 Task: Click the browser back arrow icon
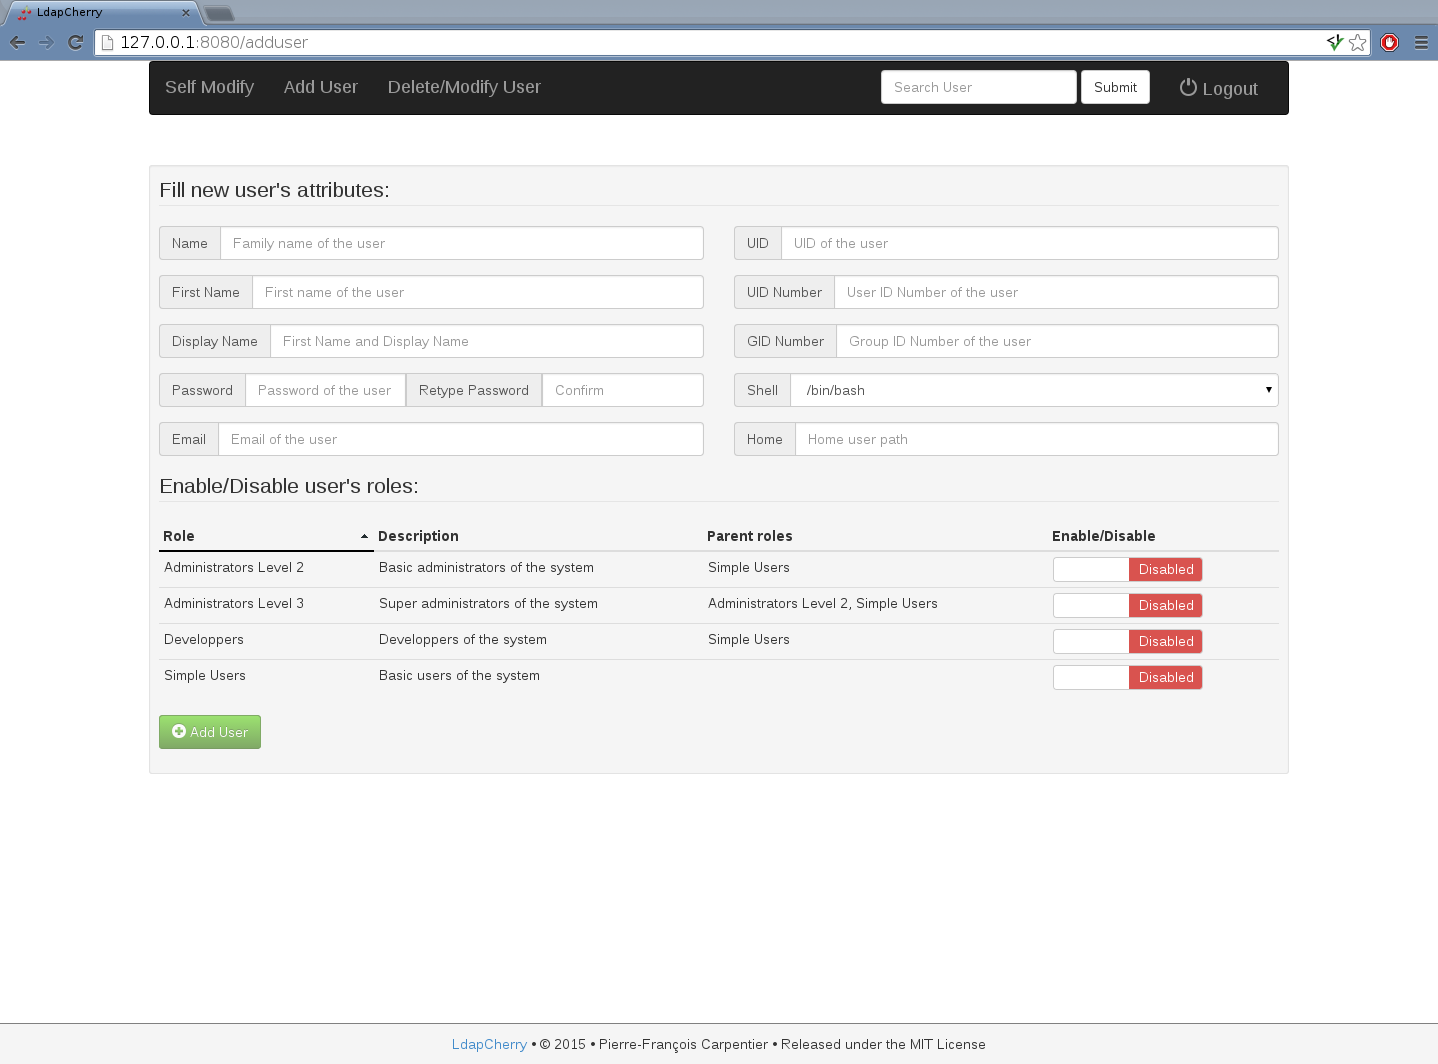[17, 42]
